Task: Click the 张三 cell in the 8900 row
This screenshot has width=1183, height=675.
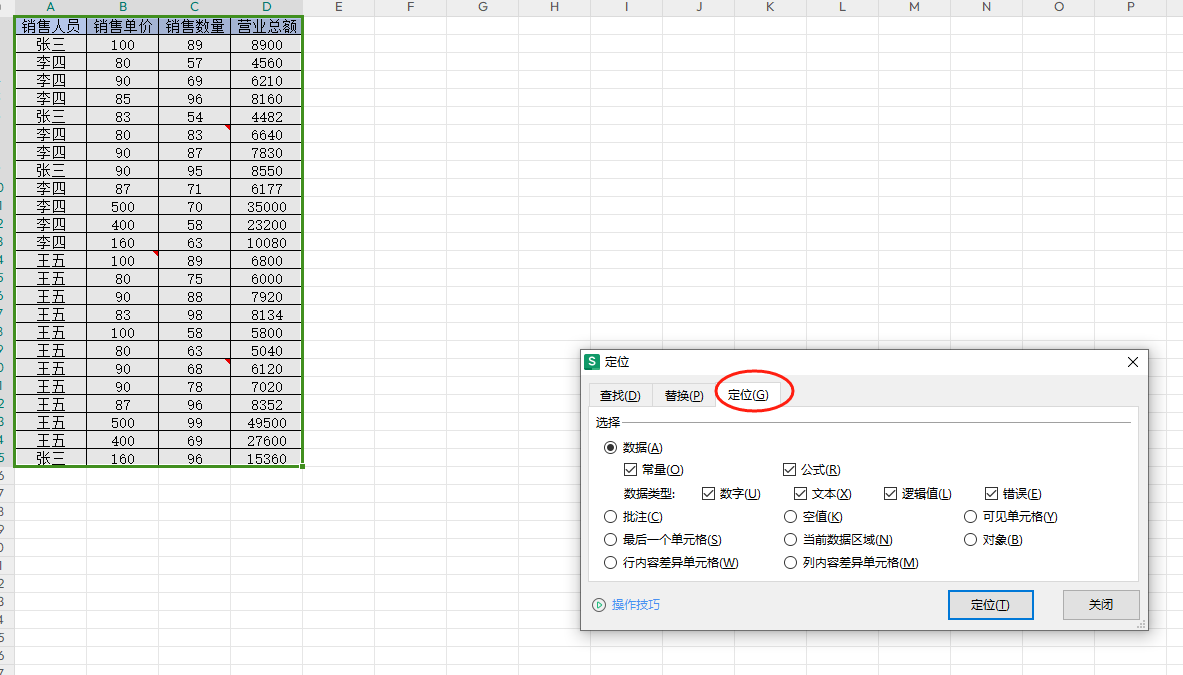Action: click(x=51, y=44)
